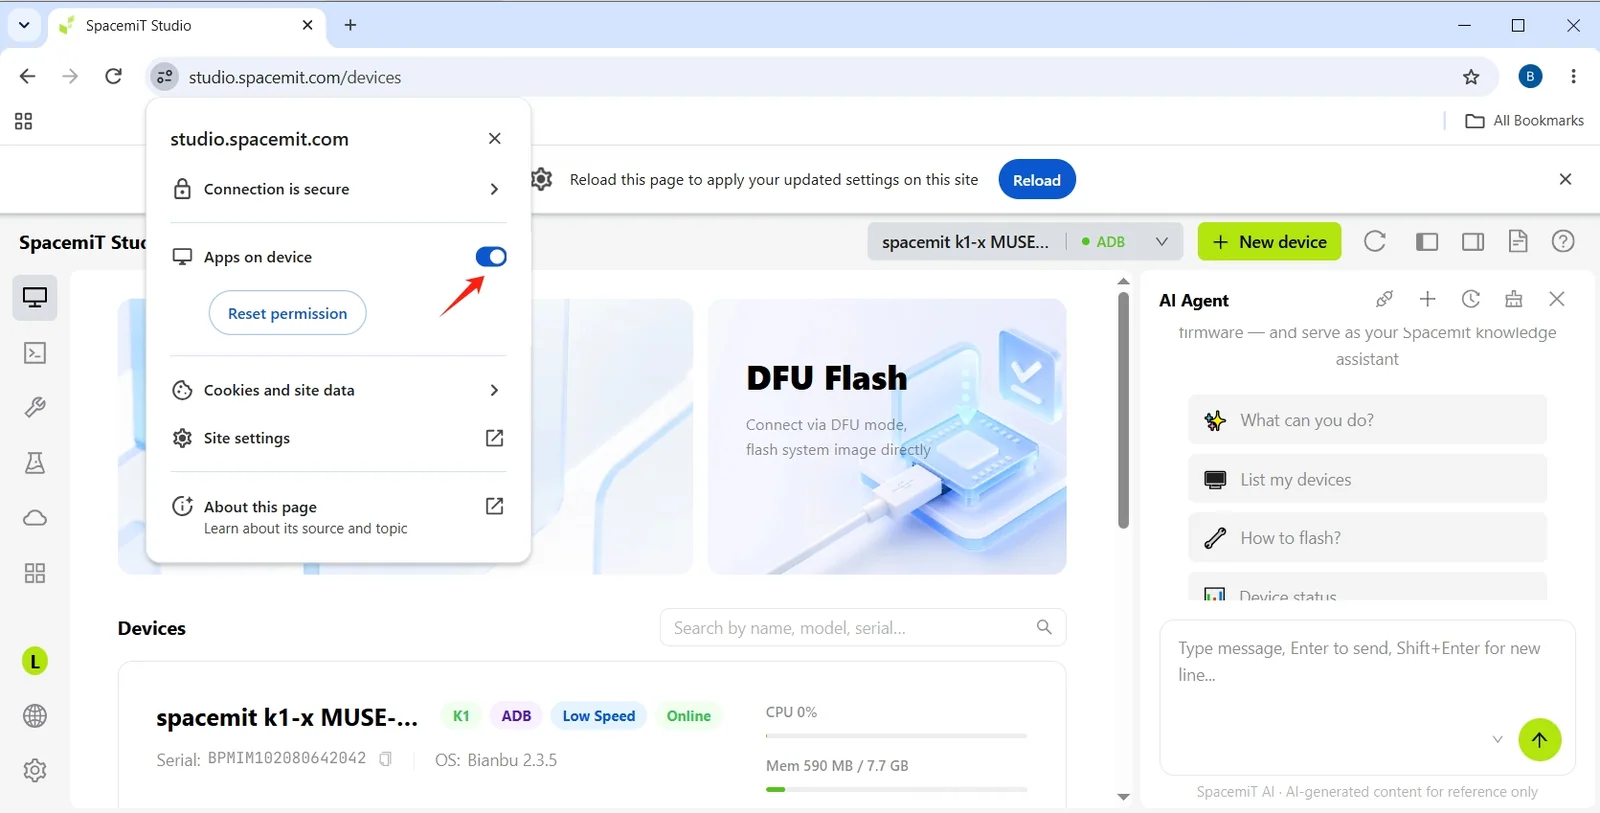Screen dimensions: 1600x813
Task: Open the cloud sidebar icon
Action: click(x=35, y=518)
